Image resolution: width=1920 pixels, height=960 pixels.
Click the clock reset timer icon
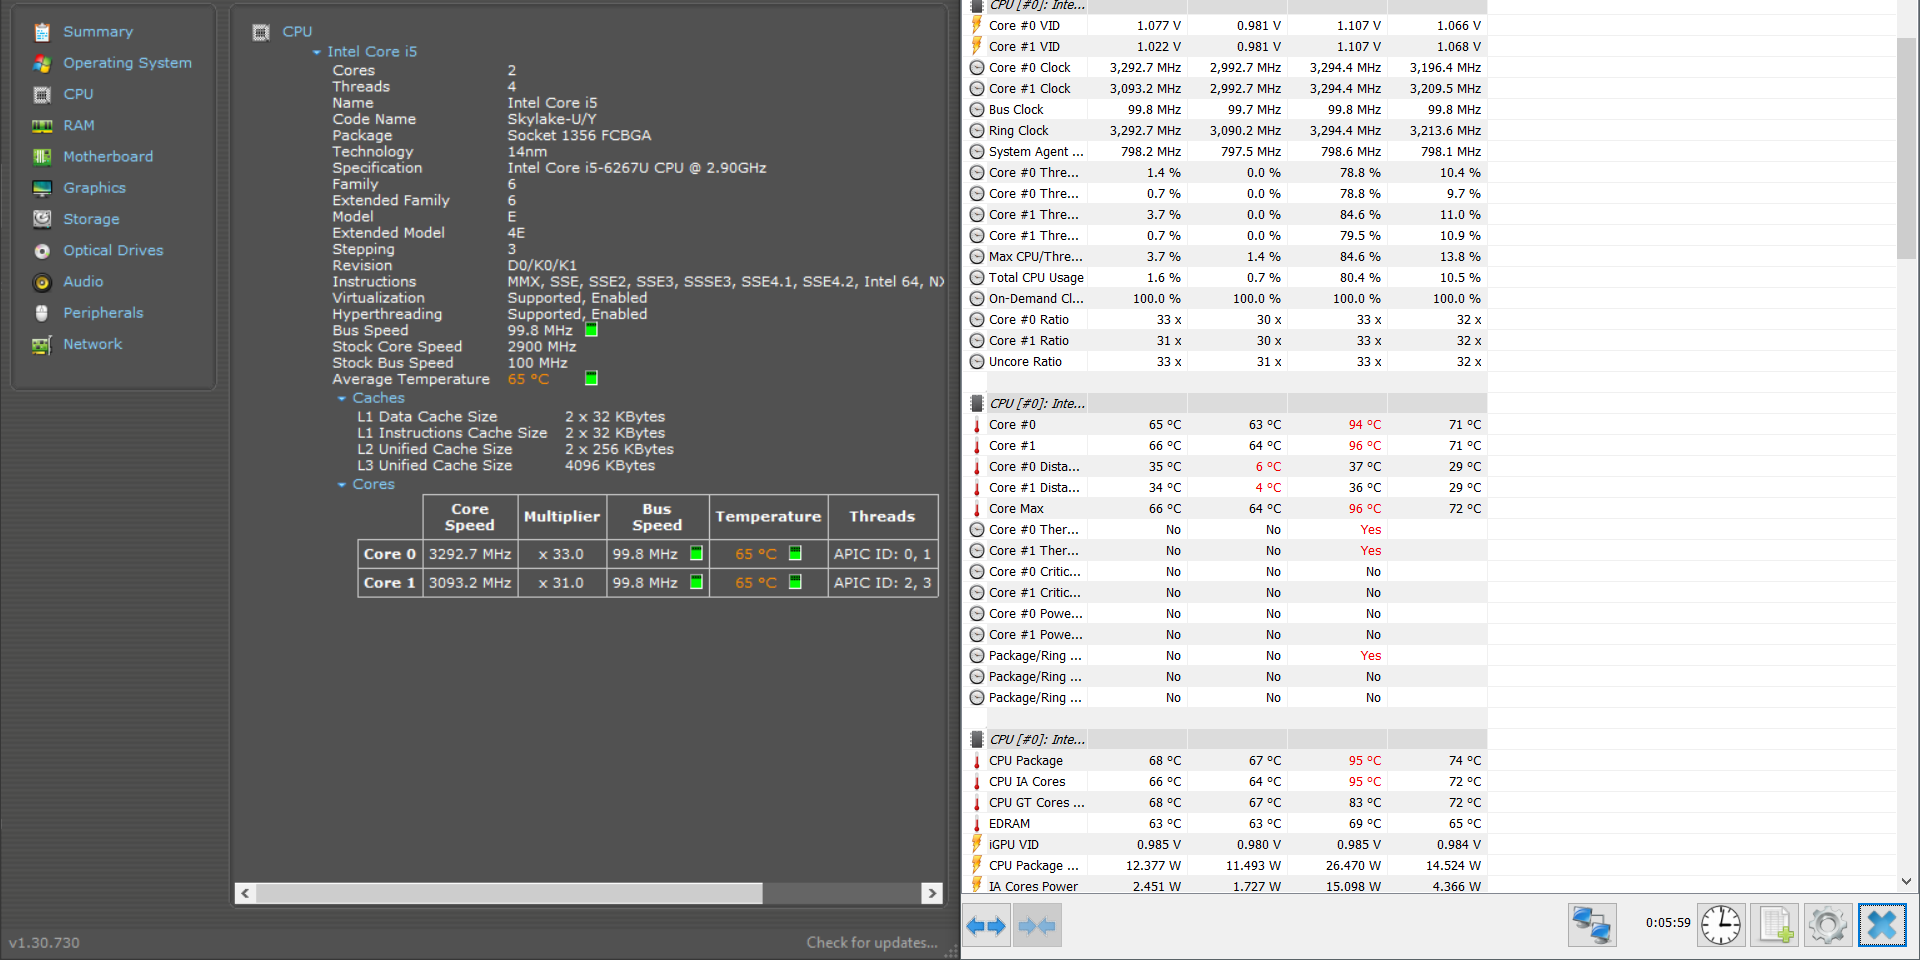[1721, 924]
